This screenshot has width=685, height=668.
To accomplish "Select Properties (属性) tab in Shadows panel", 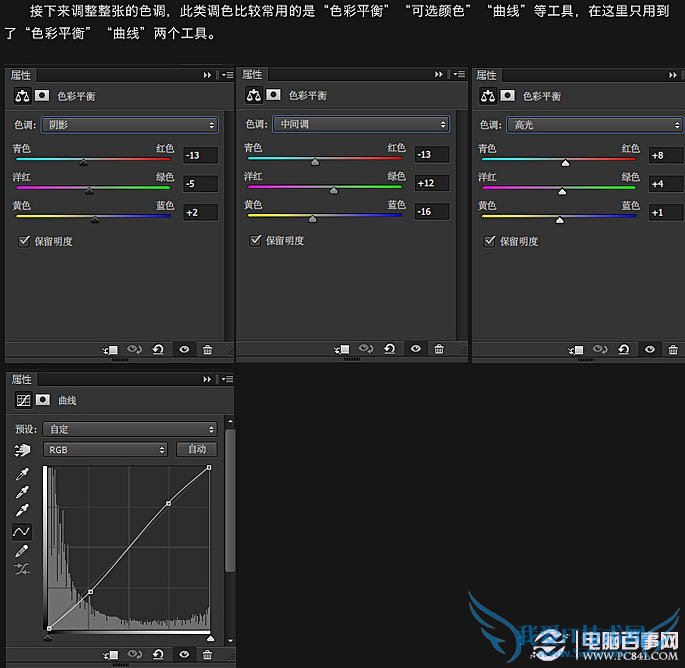I will pos(21,75).
